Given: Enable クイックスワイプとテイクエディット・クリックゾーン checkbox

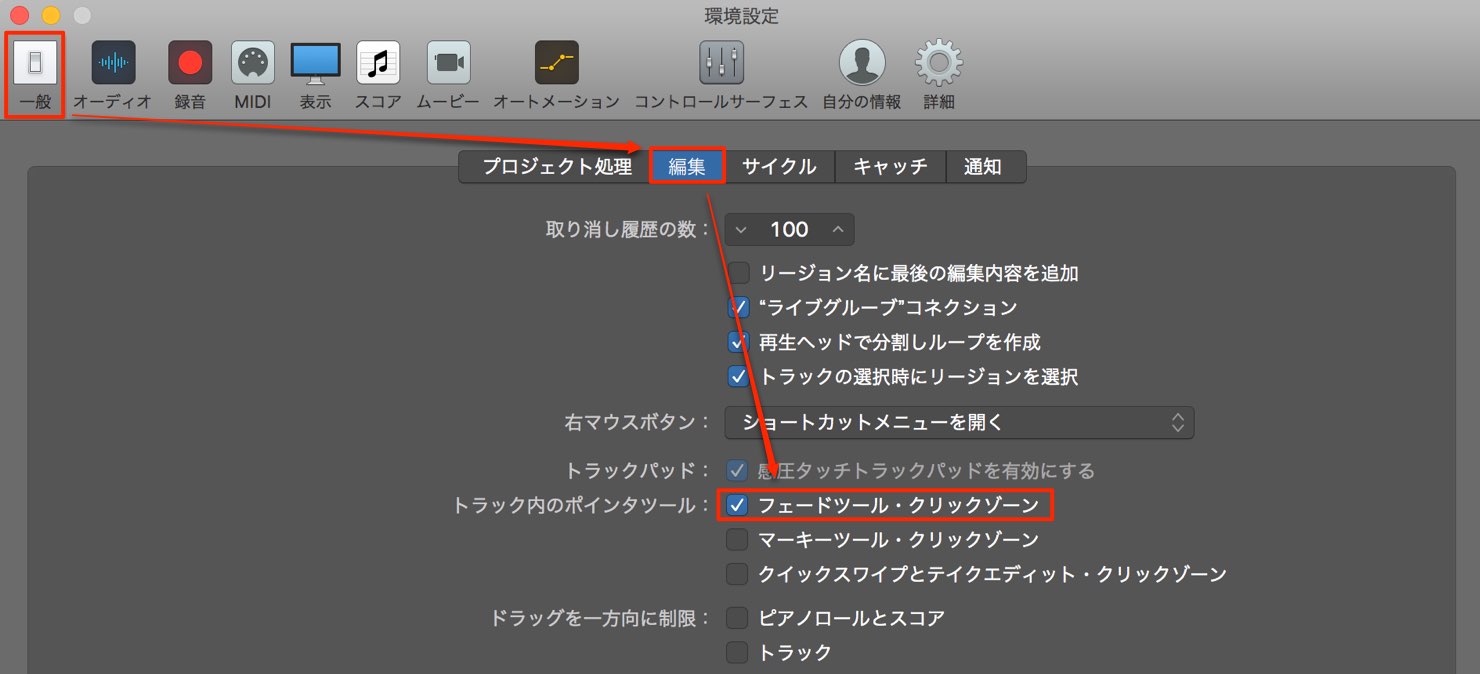Looking at the screenshot, I should [x=738, y=574].
